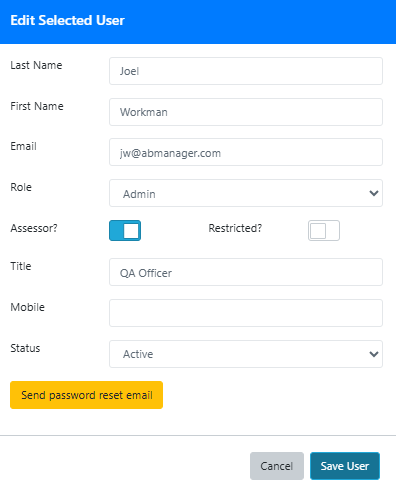The width and height of the screenshot is (396, 491).
Task: Enable the Restricted toggle switch
Action: [x=324, y=230]
